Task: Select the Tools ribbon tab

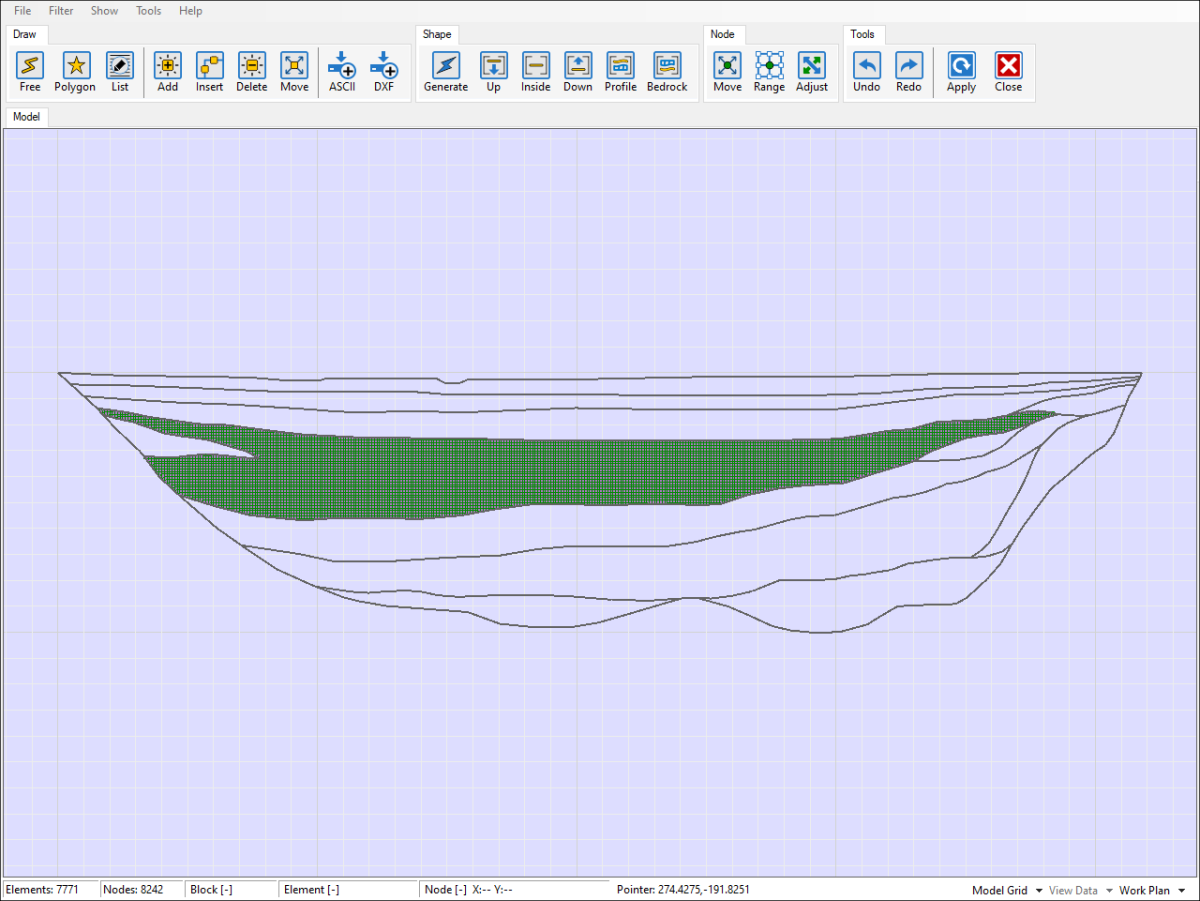Action: tap(862, 34)
